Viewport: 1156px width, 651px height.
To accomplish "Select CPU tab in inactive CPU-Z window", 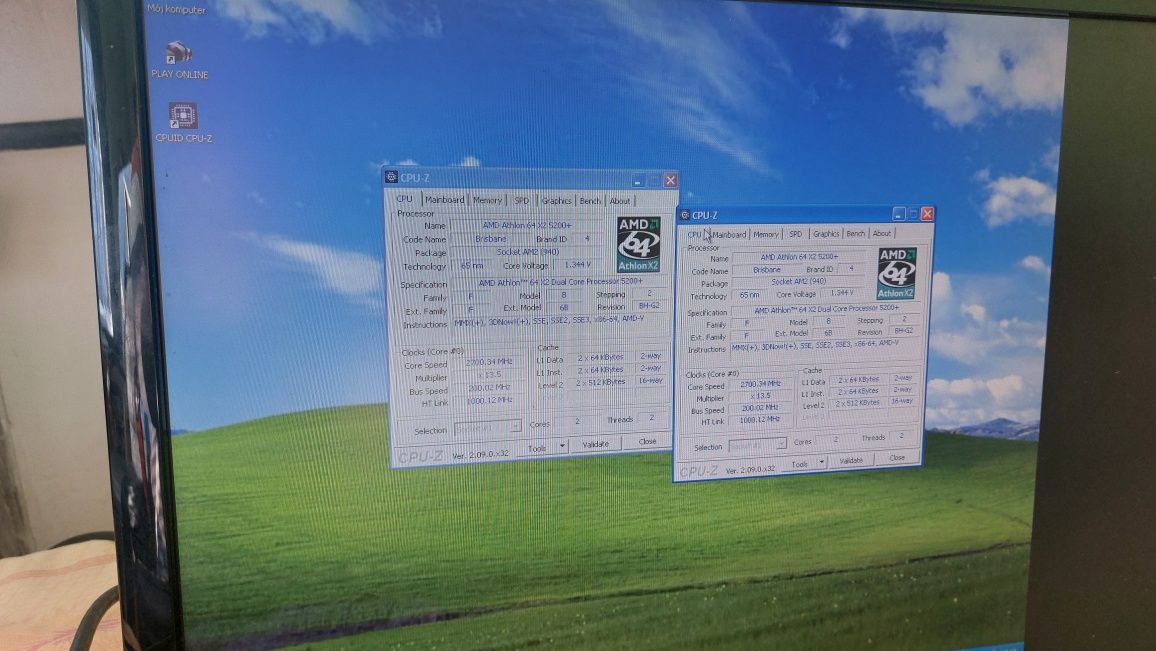I will point(405,199).
